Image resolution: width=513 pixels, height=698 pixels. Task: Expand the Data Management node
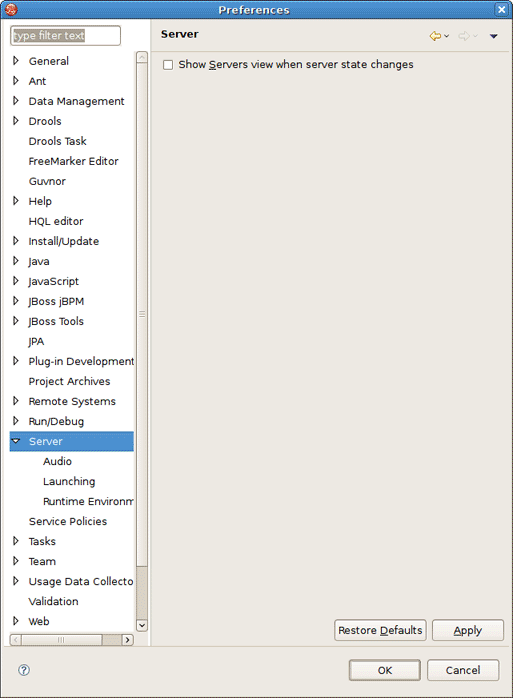coord(16,101)
